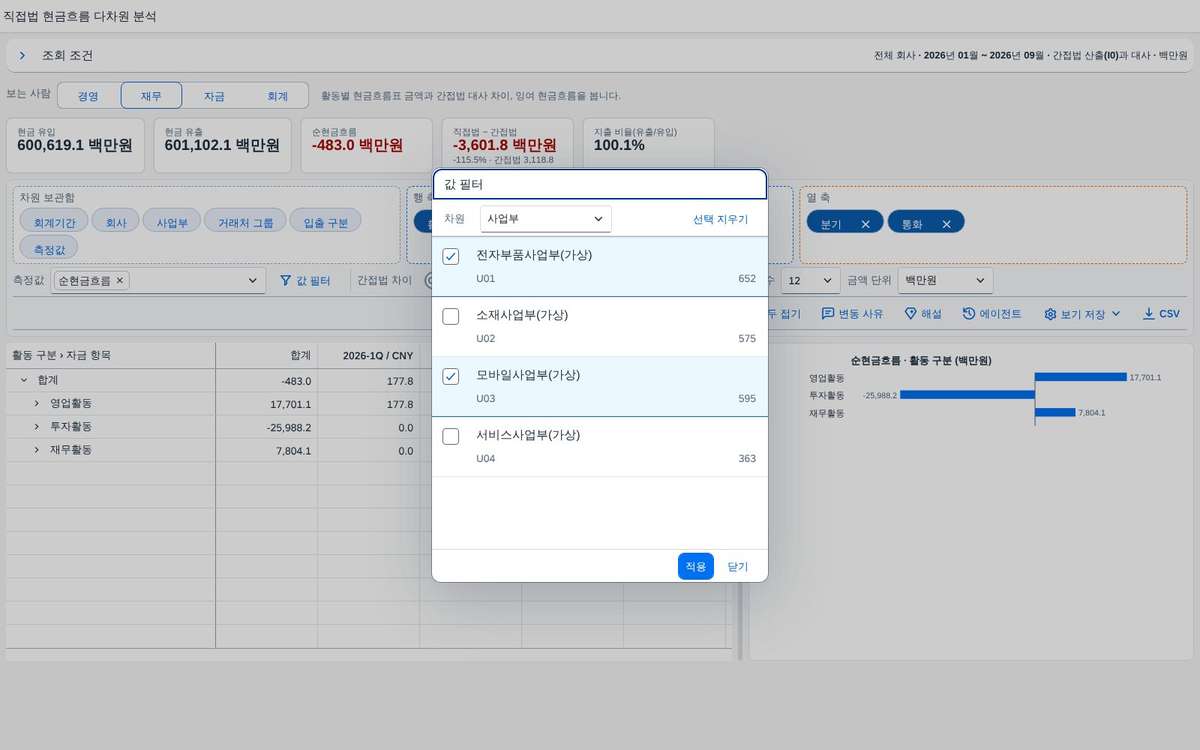The image size is (1200, 750).
Task: Expand the 투자활동 row
Action: (37, 427)
